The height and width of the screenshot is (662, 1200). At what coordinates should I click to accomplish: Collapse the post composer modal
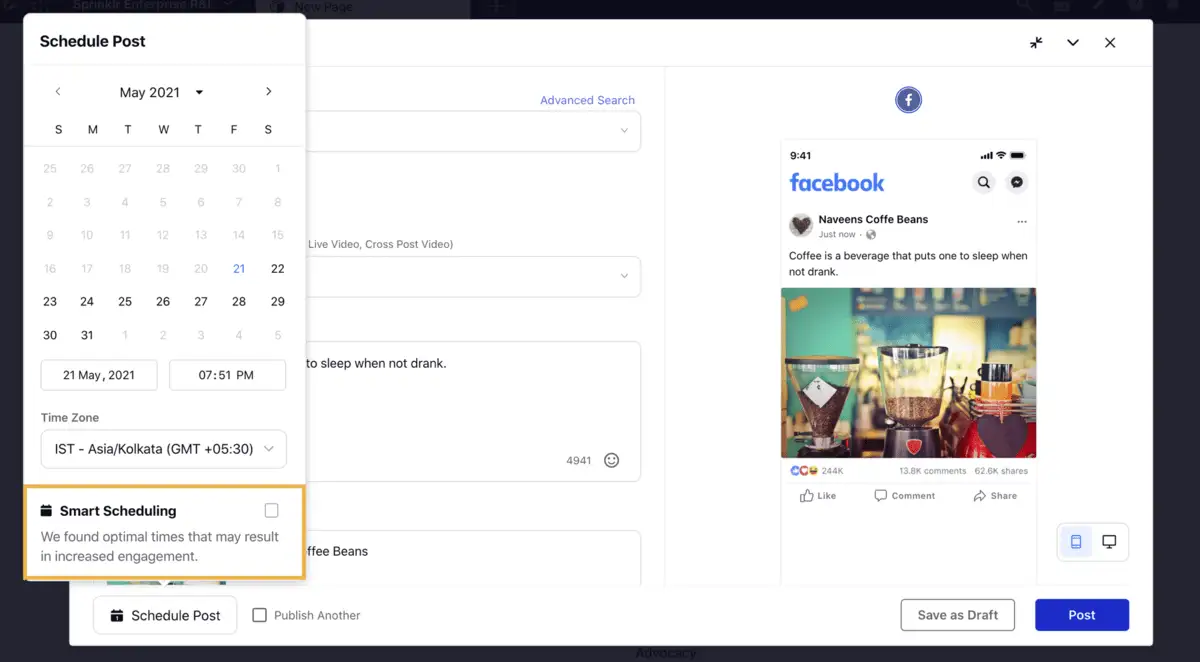pyautogui.click(x=1036, y=43)
